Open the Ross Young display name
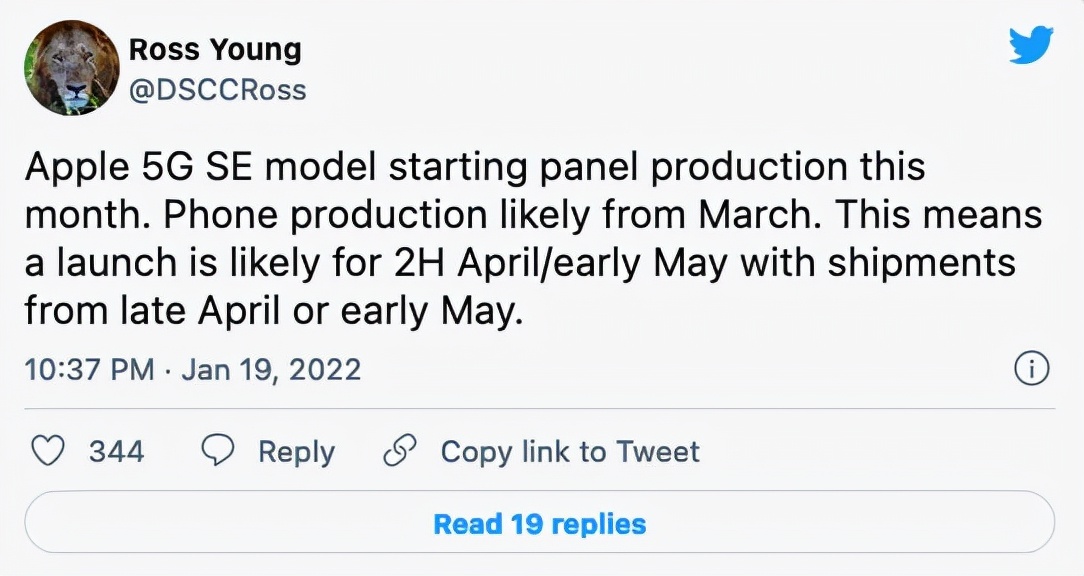 click(215, 49)
